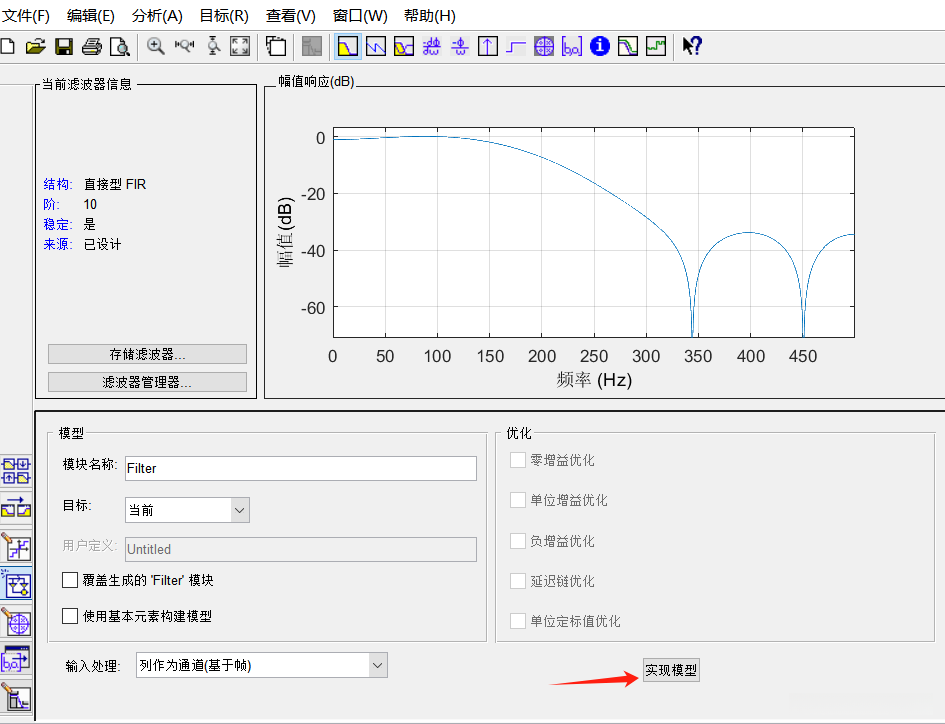Show Magnitude and Phase Responses together
Image resolution: width=945 pixels, height=724 pixels.
click(x=404, y=46)
